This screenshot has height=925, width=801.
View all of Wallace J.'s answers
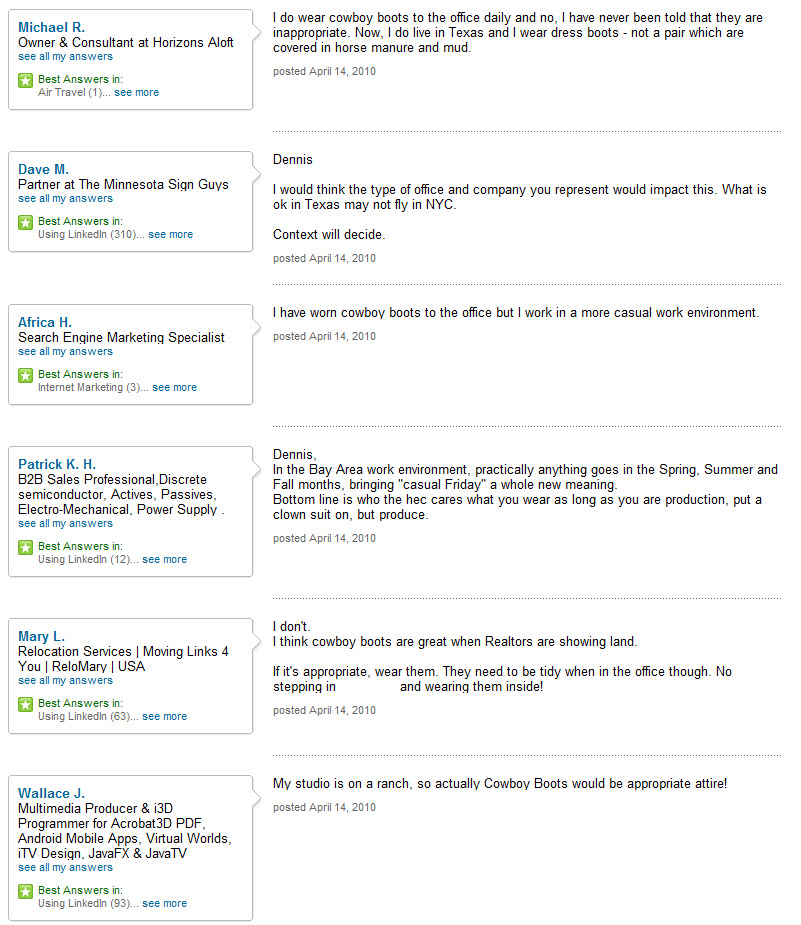coord(65,868)
